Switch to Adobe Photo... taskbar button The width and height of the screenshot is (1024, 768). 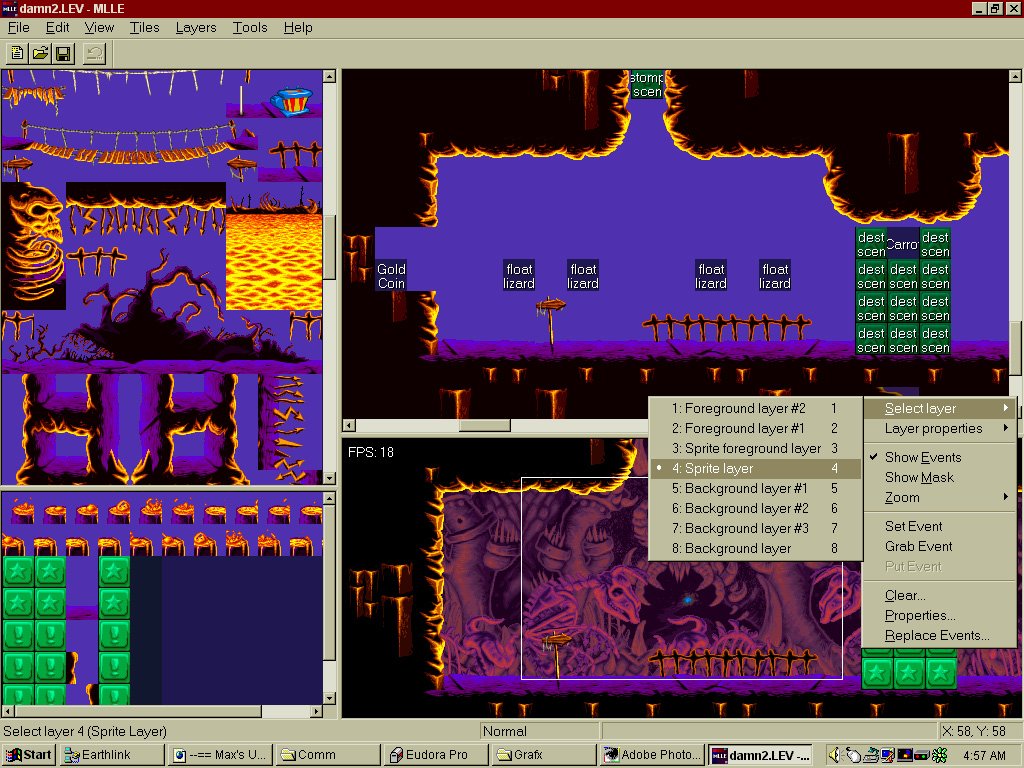pos(652,755)
